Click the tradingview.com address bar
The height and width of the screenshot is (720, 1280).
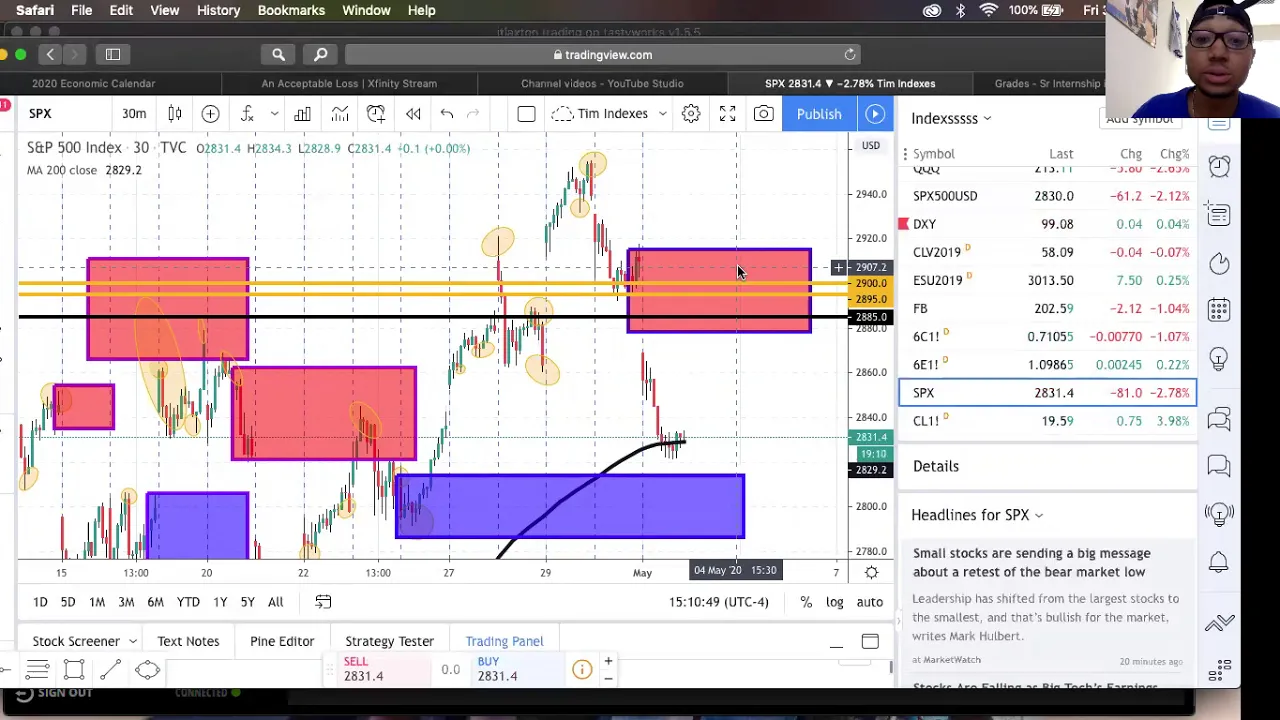coord(602,55)
